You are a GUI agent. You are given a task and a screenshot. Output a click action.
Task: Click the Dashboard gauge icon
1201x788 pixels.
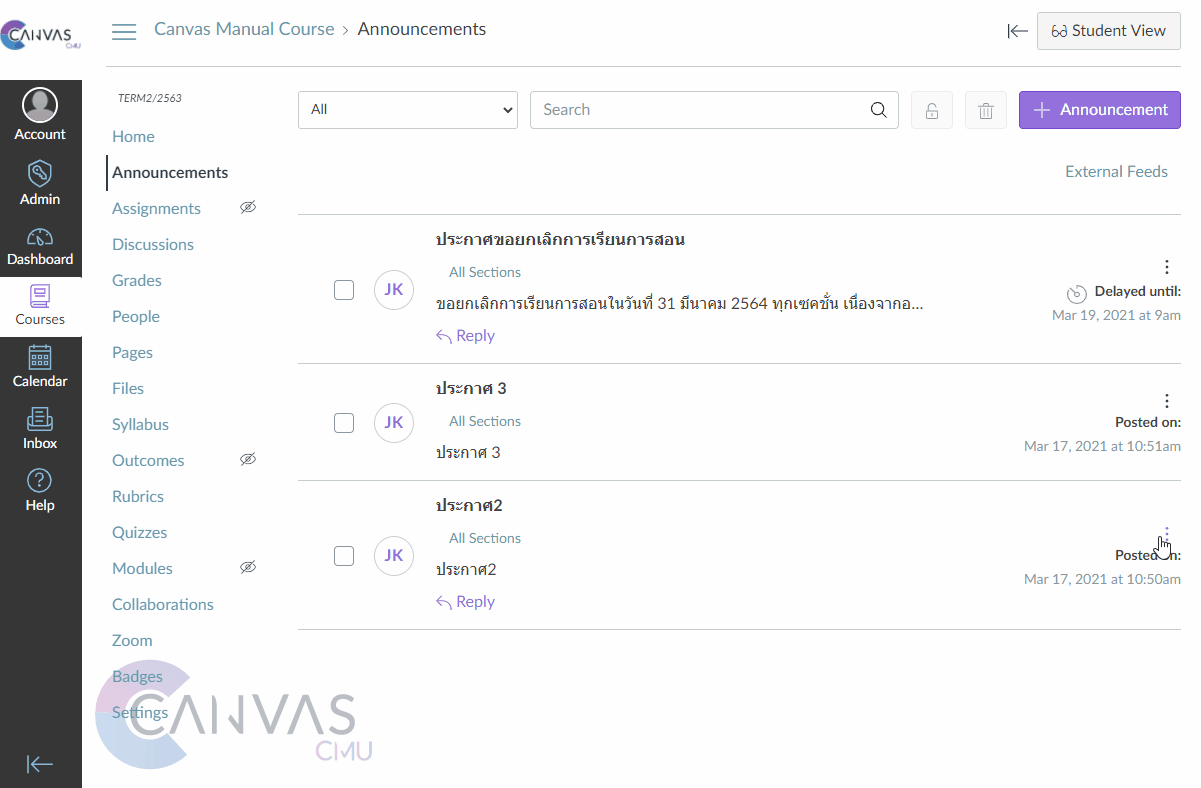click(40, 238)
